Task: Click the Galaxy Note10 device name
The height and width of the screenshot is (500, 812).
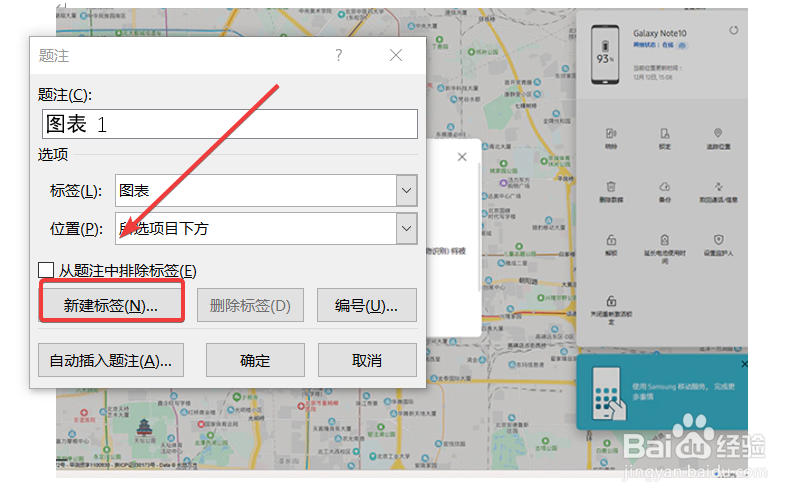Action: point(660,33)
